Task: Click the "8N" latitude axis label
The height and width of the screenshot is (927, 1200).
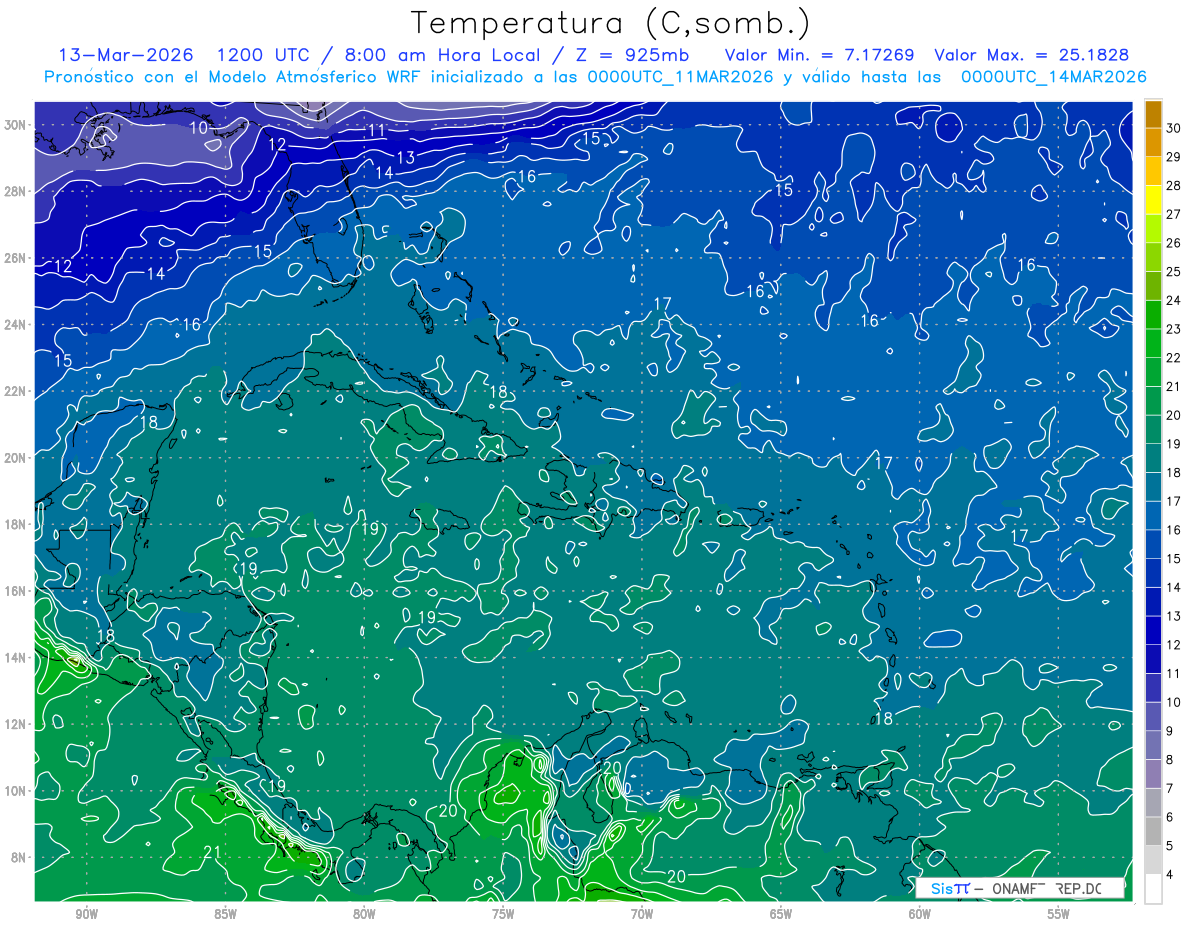Action: pos(19,857)
